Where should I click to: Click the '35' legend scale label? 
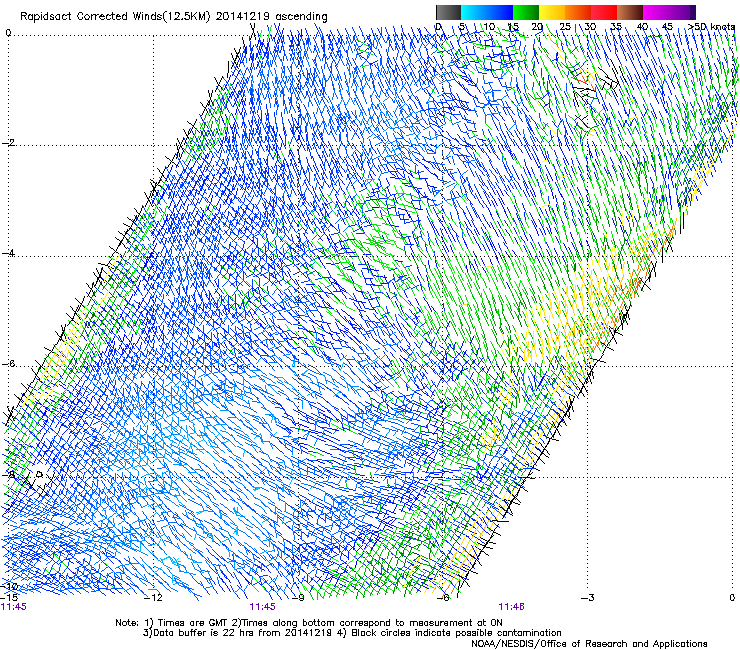click(616, 27)
